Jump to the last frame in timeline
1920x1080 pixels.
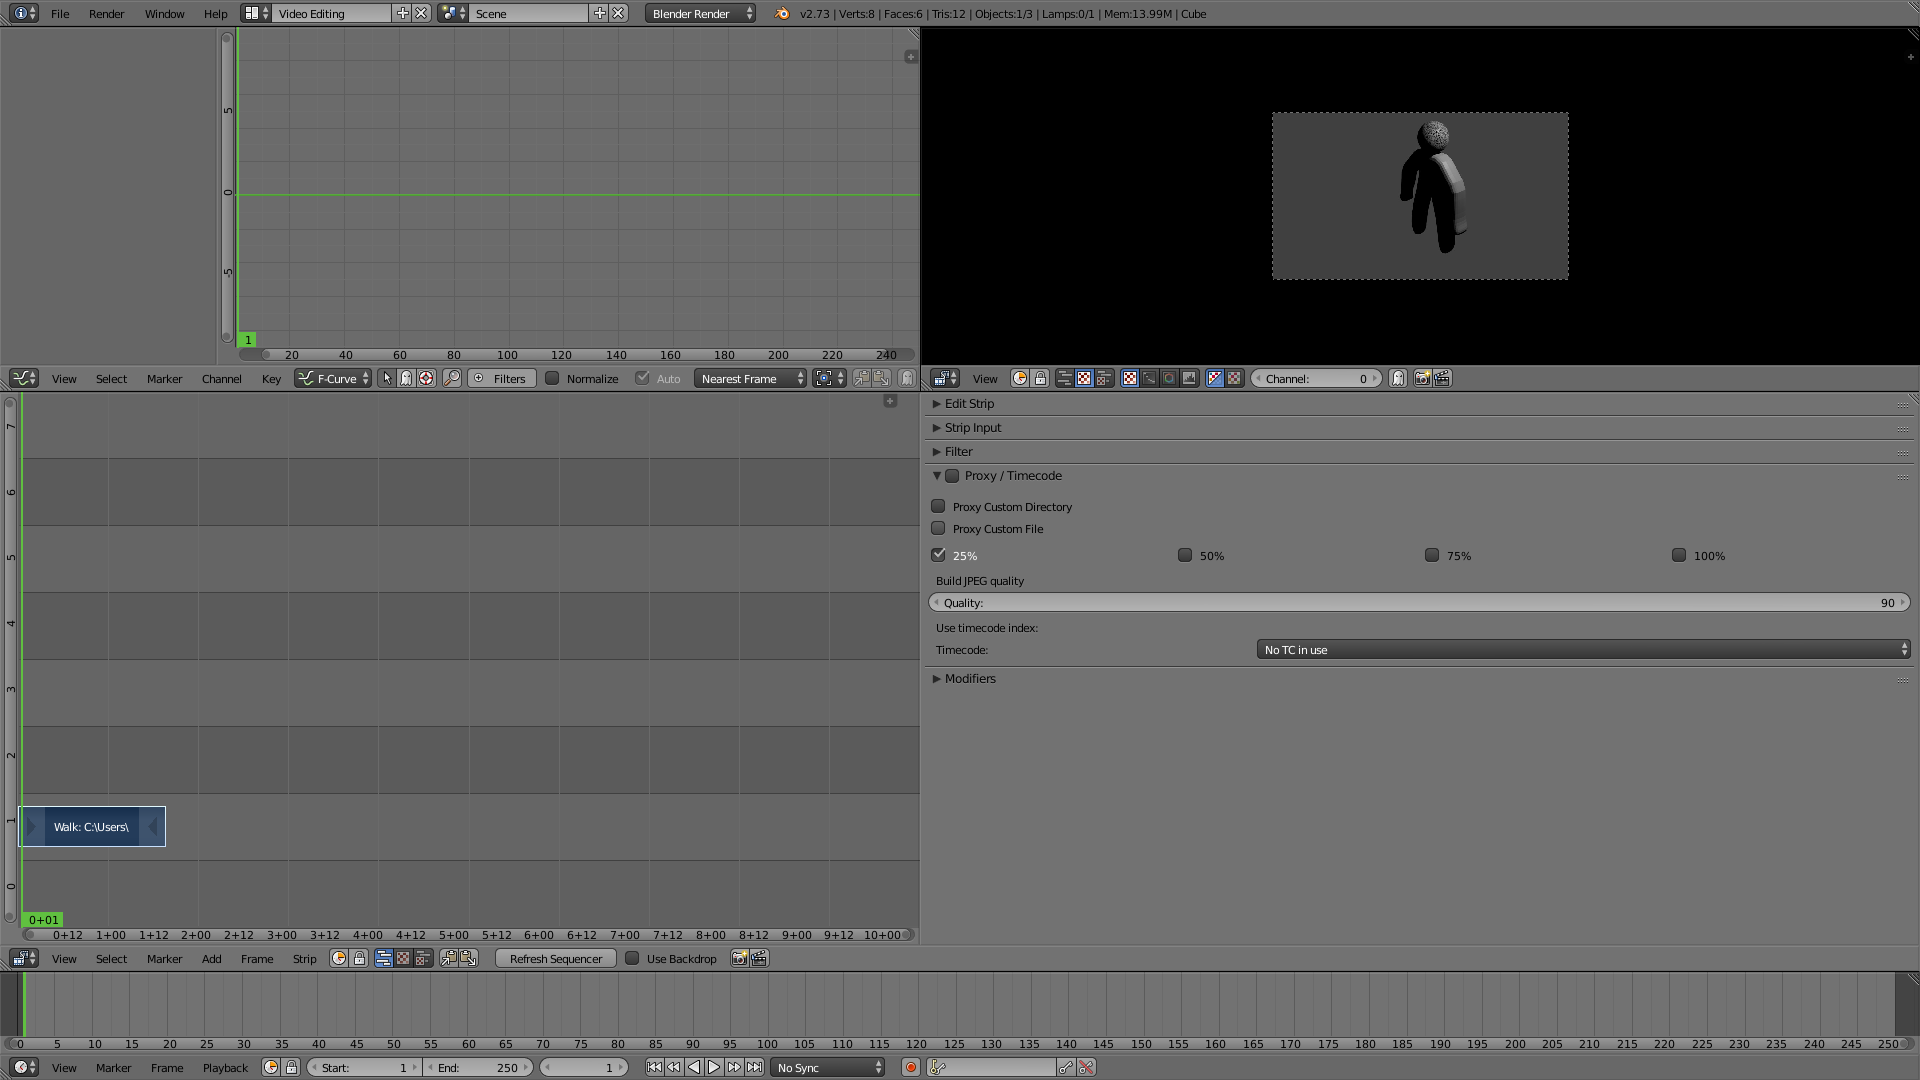[x=754, y=1067]
